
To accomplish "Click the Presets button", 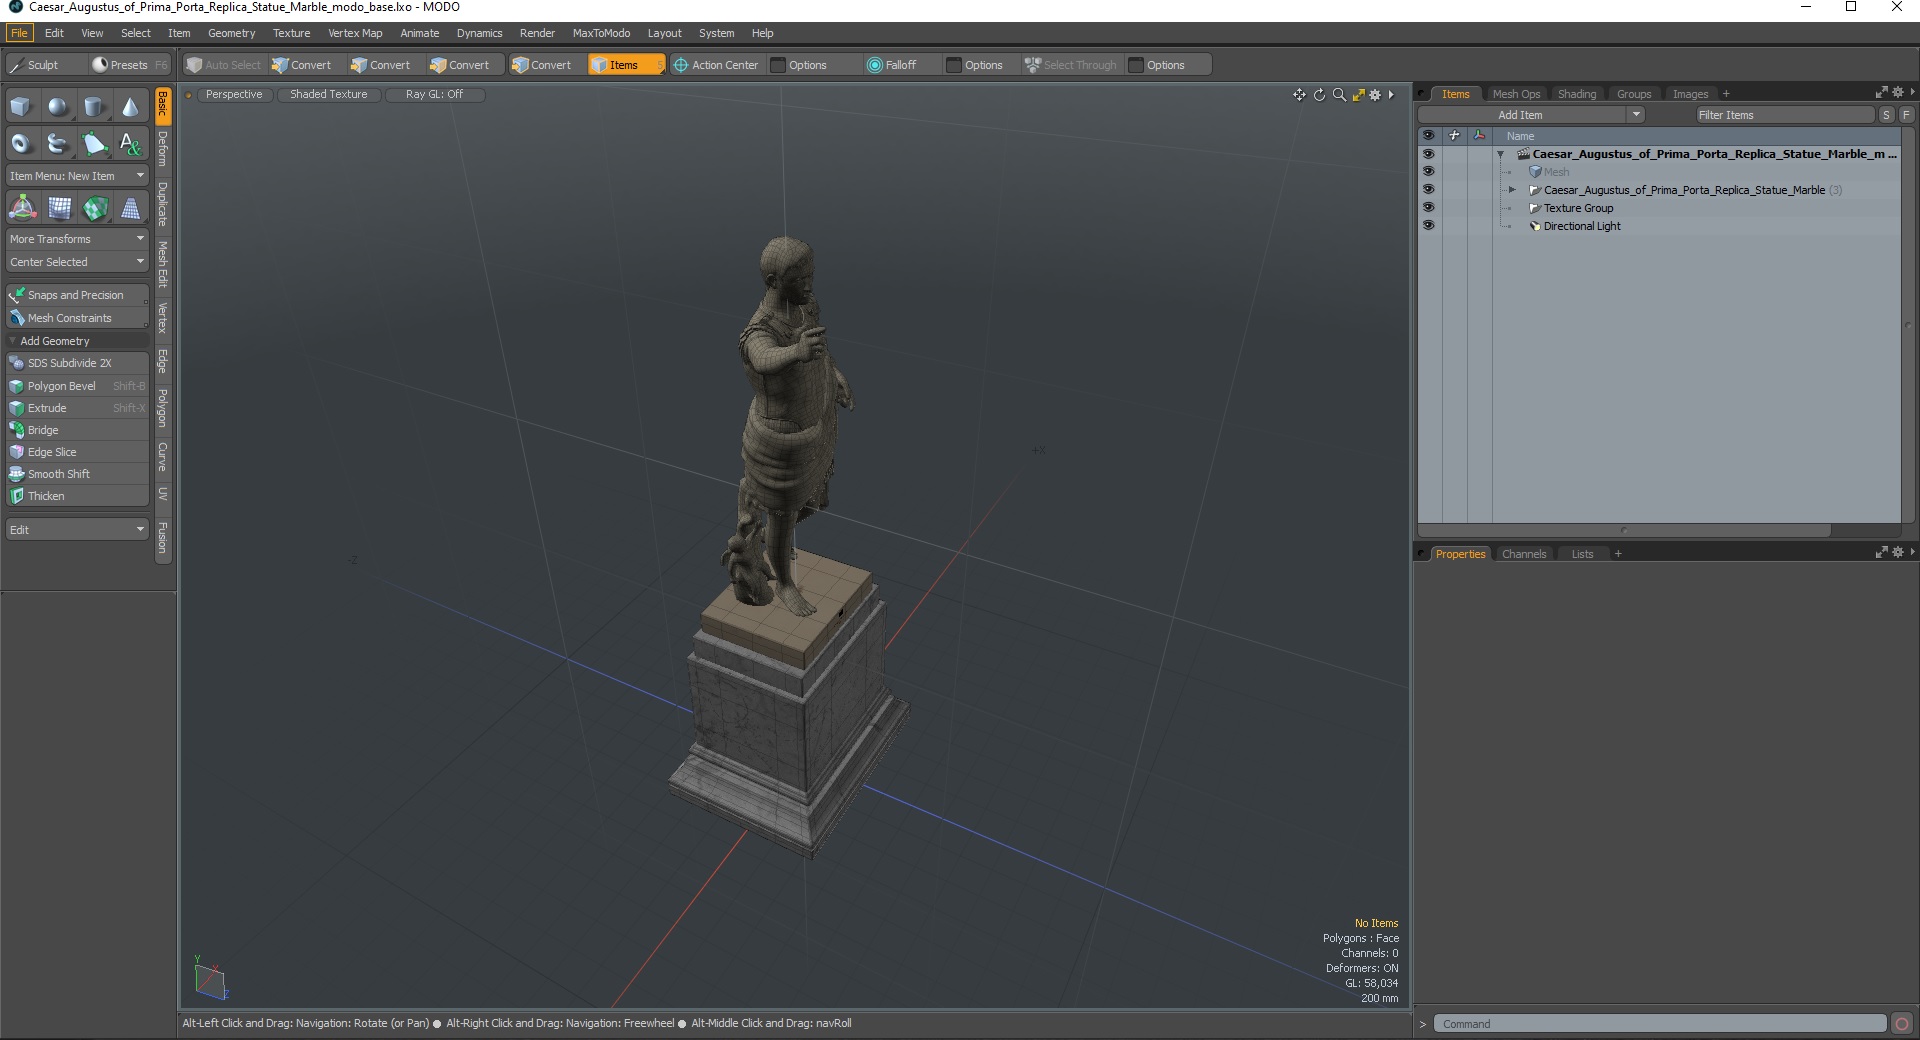I will point(129,65).
